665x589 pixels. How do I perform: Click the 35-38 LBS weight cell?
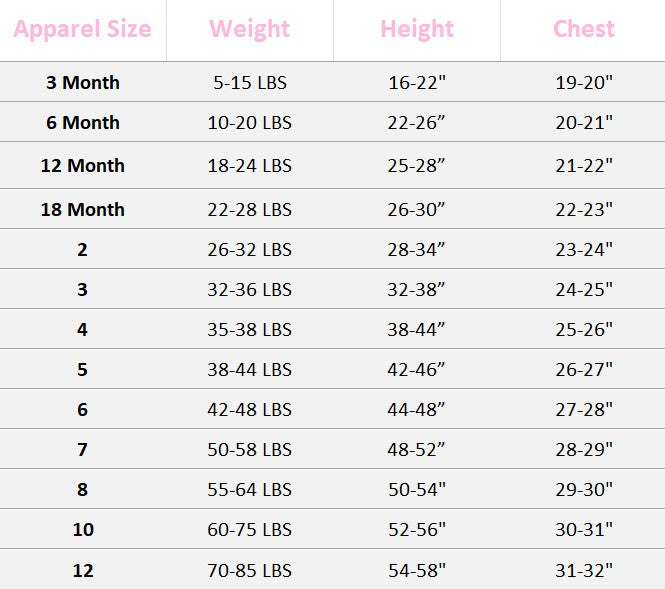coord(250,329)
